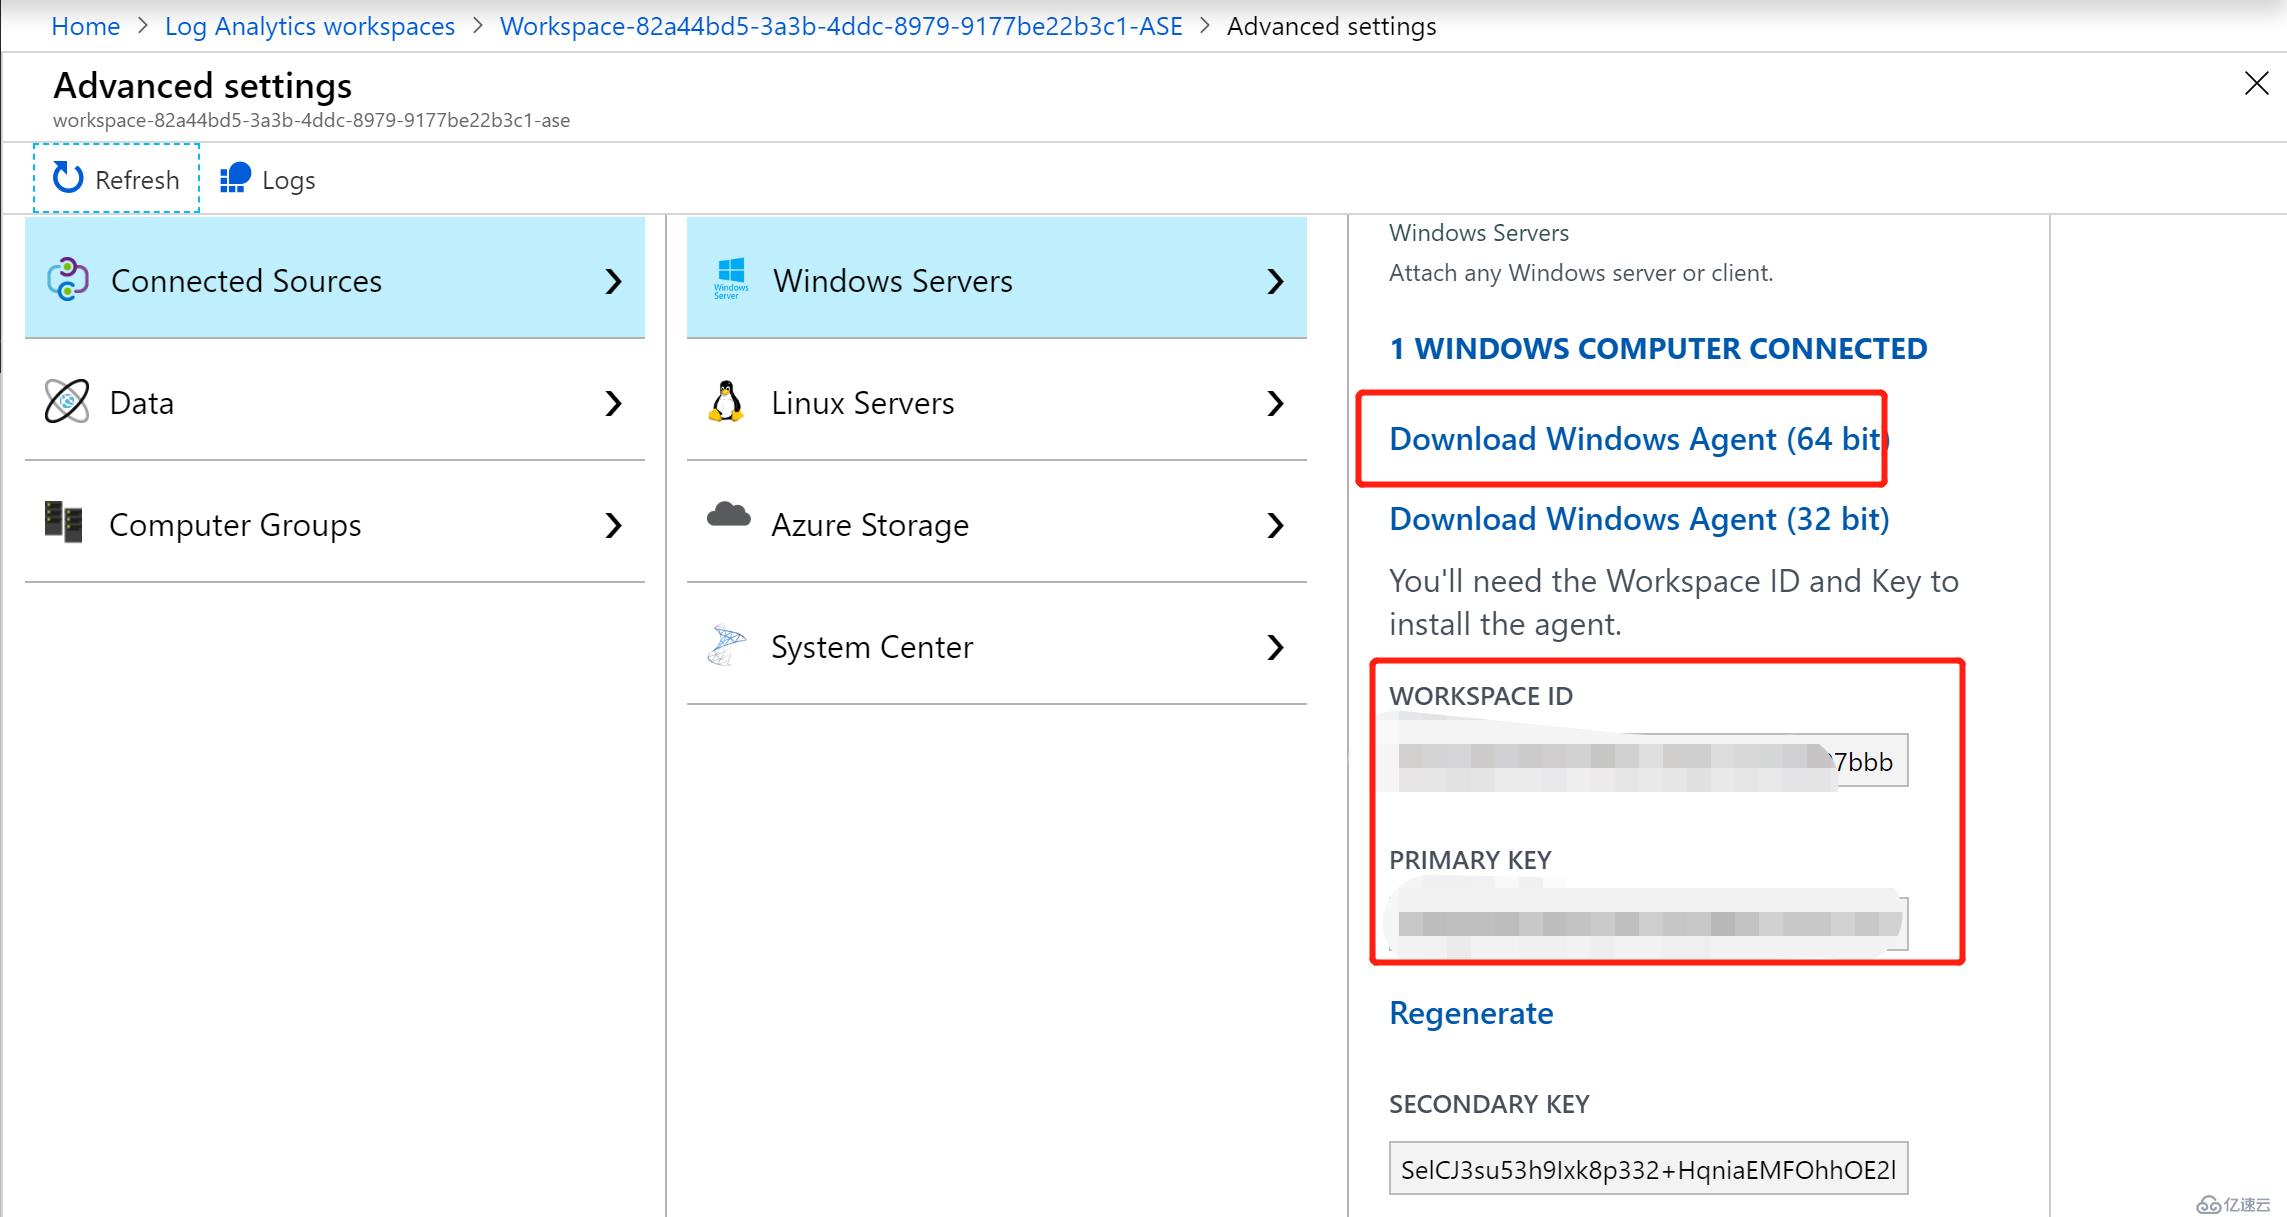2287x1217 pixels.
Task: Click the Secondary Key field
Action: (1648, 1168)
